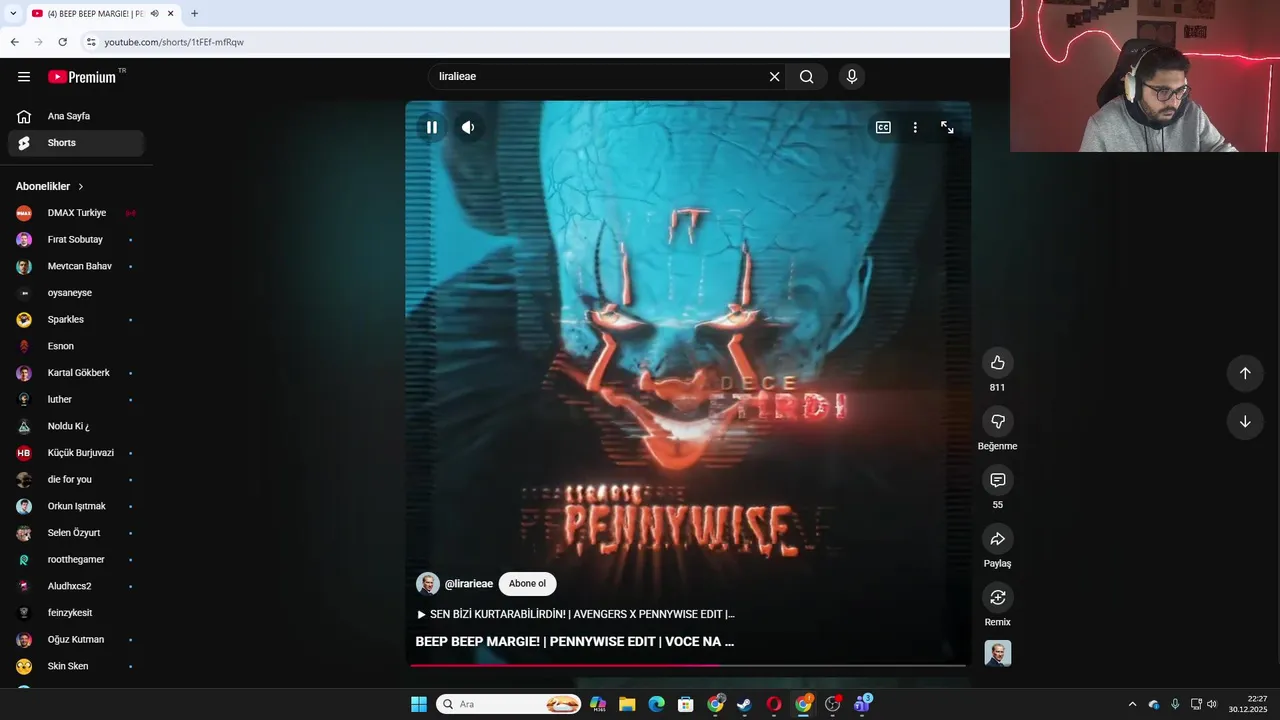Click the YouTube Premium logo
Screen dimensions: 1280x720
coord(82,77)
